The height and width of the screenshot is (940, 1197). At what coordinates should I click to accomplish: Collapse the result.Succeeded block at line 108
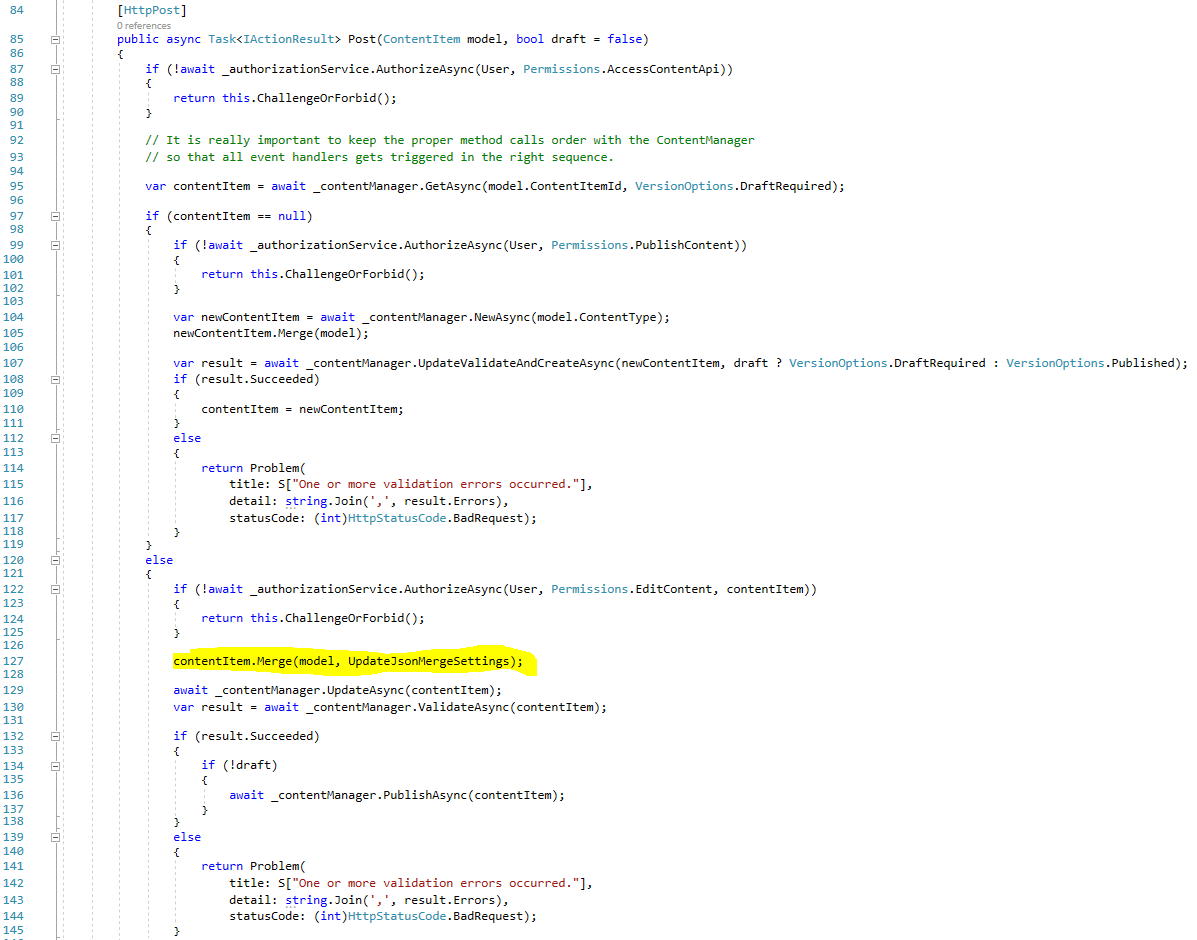pyautogui.click(x=55, y=380)
